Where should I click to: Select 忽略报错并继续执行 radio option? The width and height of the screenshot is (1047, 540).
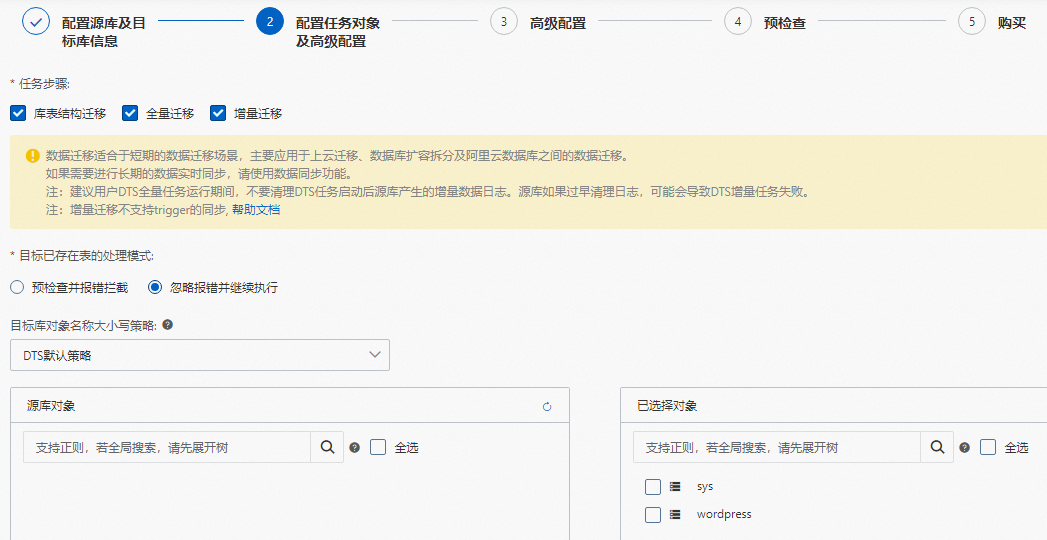pos(155,288)
